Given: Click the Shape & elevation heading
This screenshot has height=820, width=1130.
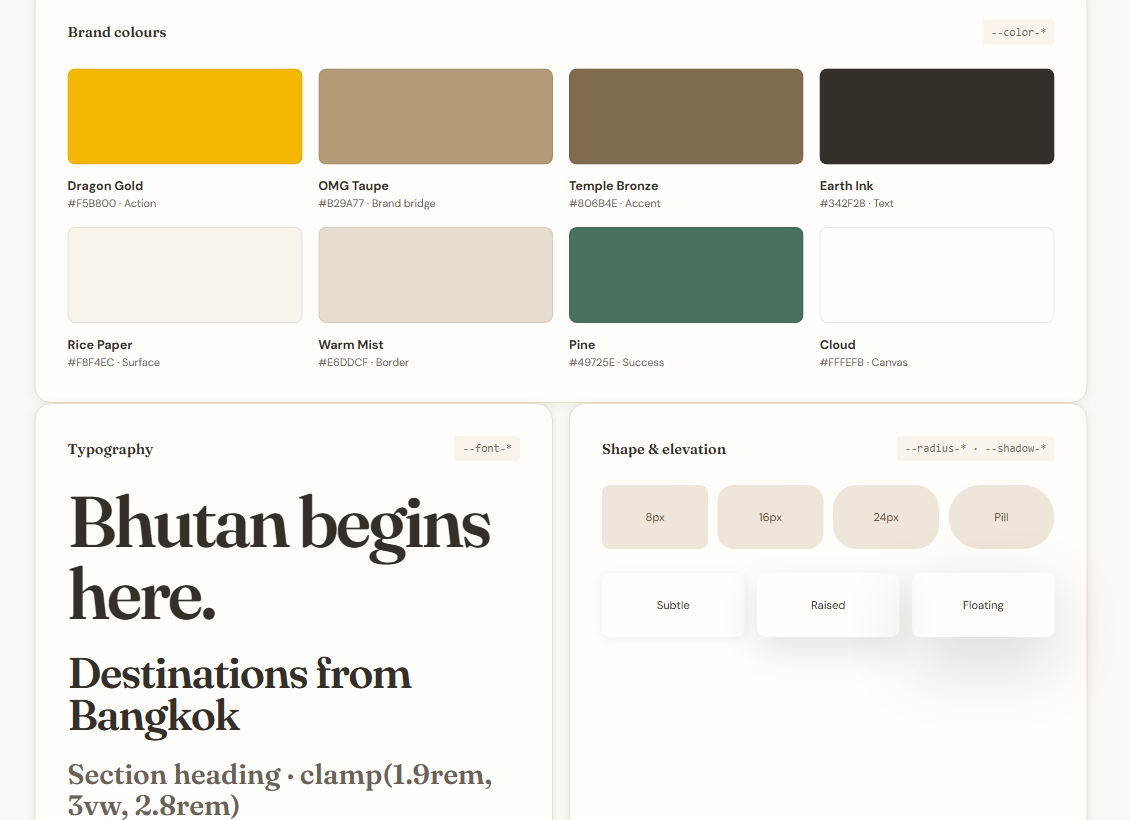Looking at the screenshot, I should (x=664, y=449).
